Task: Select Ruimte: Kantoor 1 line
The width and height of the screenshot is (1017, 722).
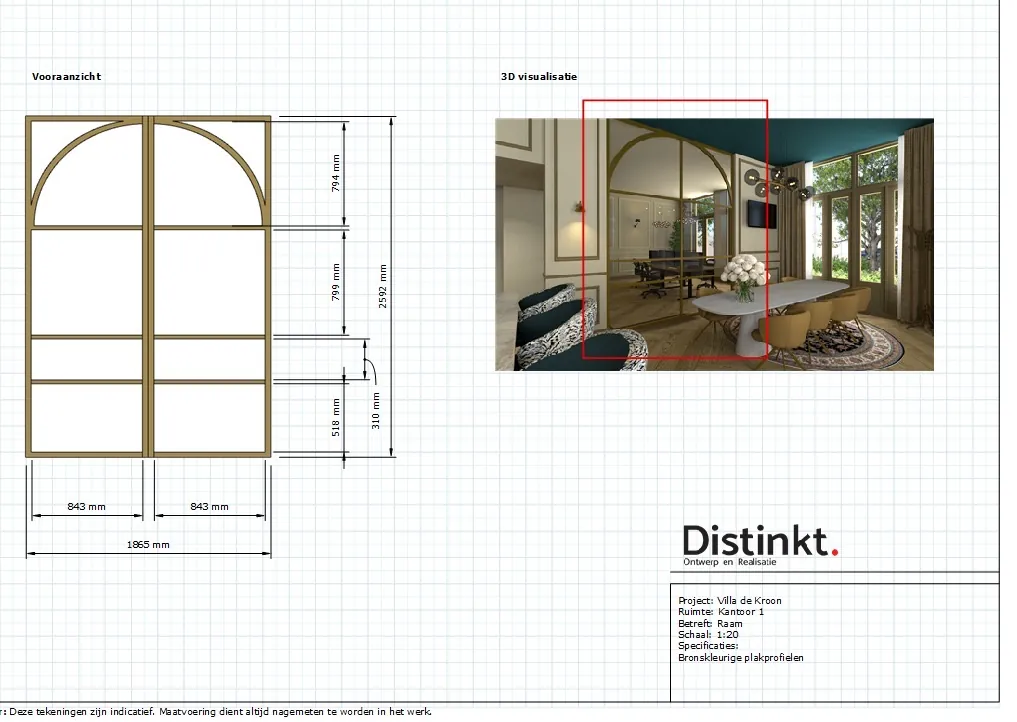Action: click(x=721, y=612)
